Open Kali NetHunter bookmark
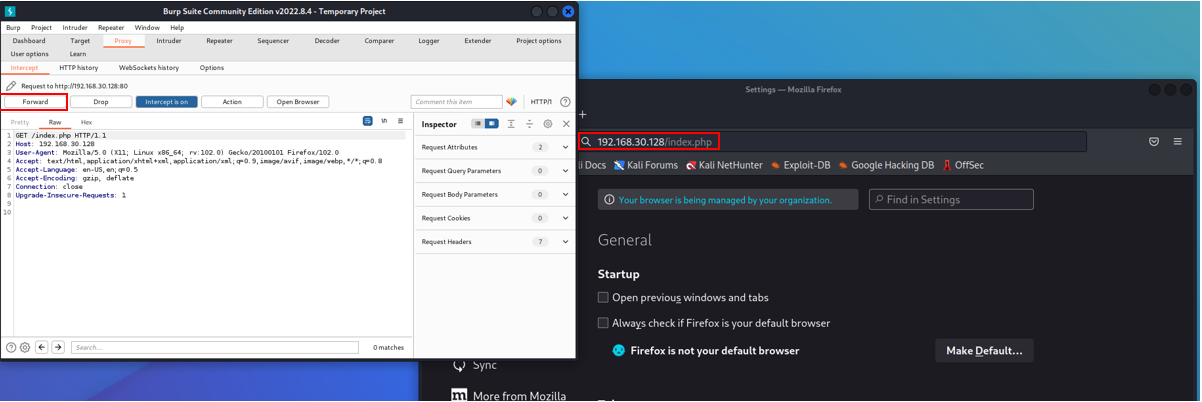 pyautogui.click(x=725, y=165)
